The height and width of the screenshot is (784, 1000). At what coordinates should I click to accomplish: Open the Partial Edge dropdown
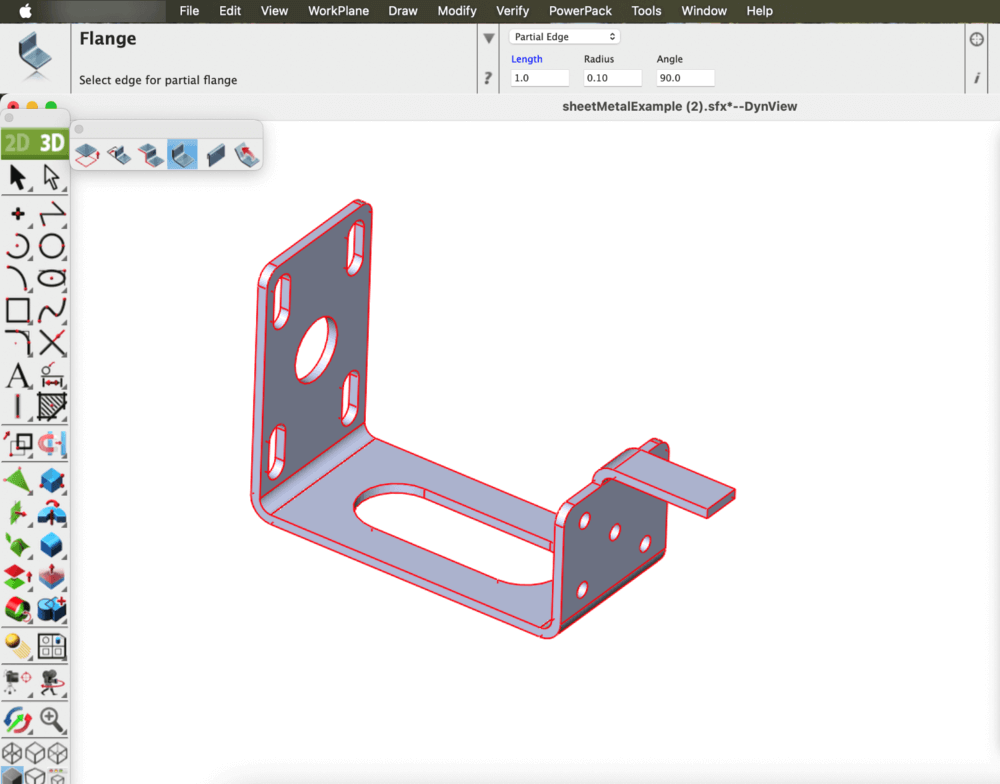(565, 37)
